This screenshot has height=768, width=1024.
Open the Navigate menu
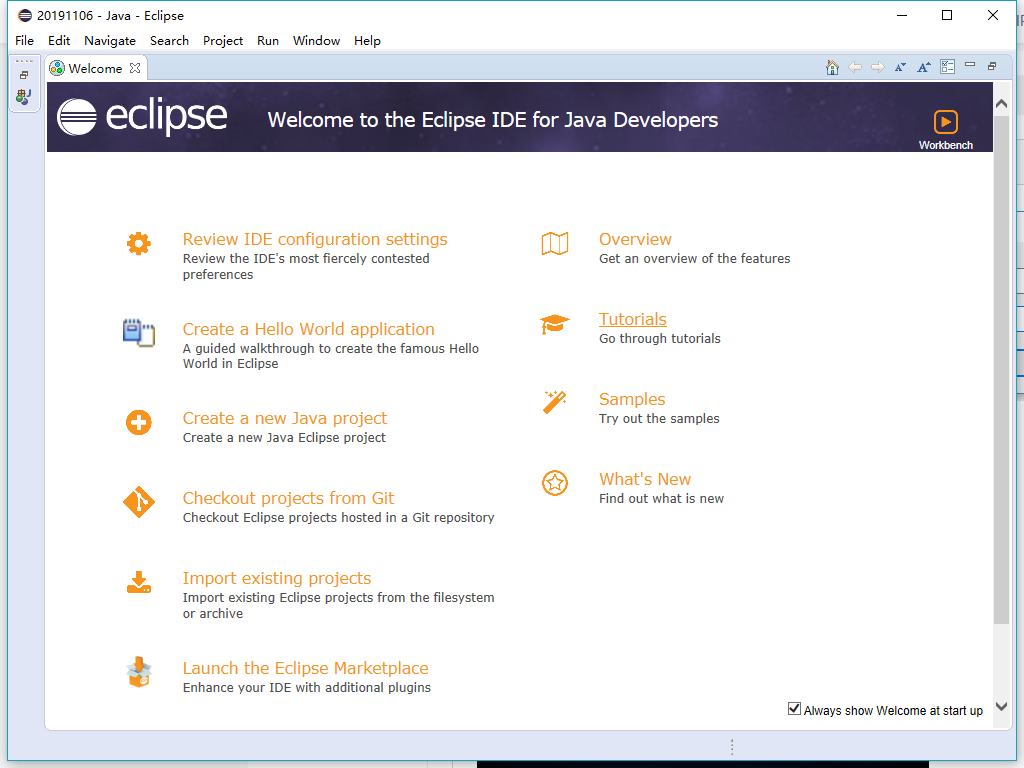tap(110, 41)
